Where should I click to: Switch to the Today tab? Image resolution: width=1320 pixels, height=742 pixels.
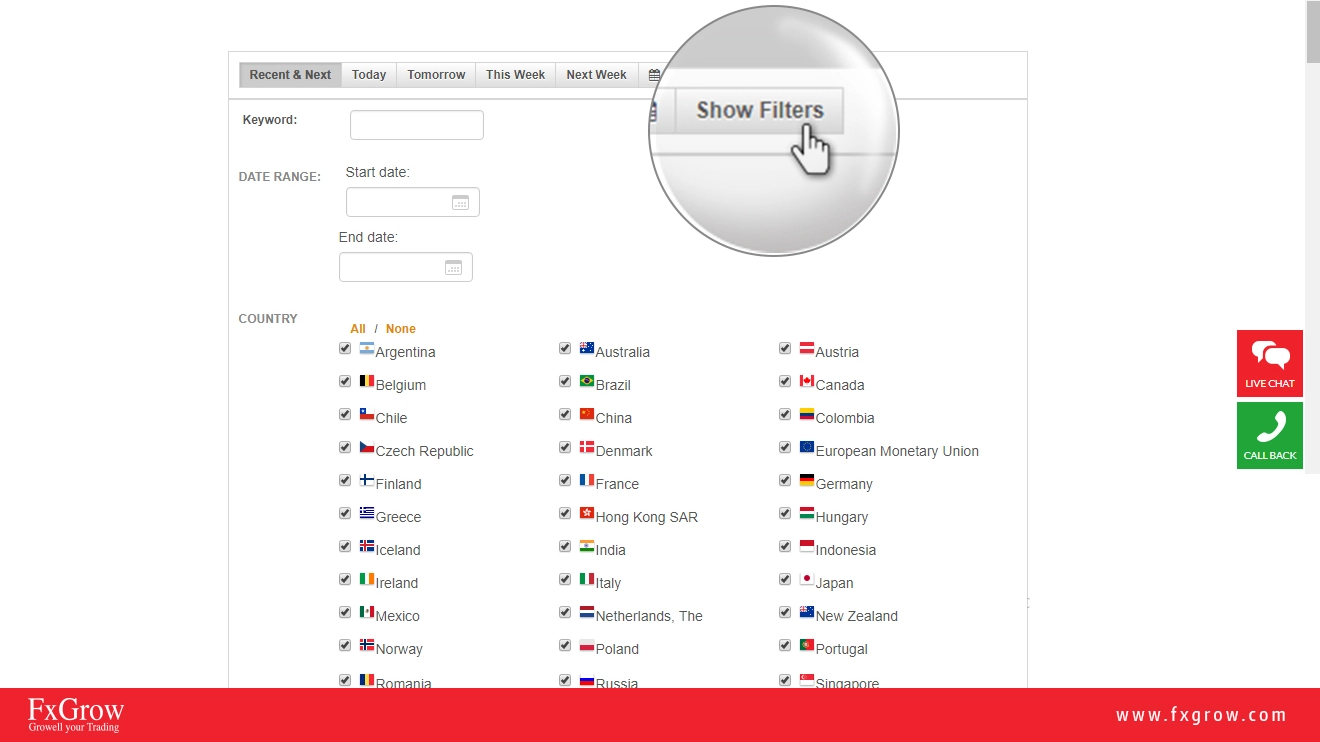click(x=369, y=75)
